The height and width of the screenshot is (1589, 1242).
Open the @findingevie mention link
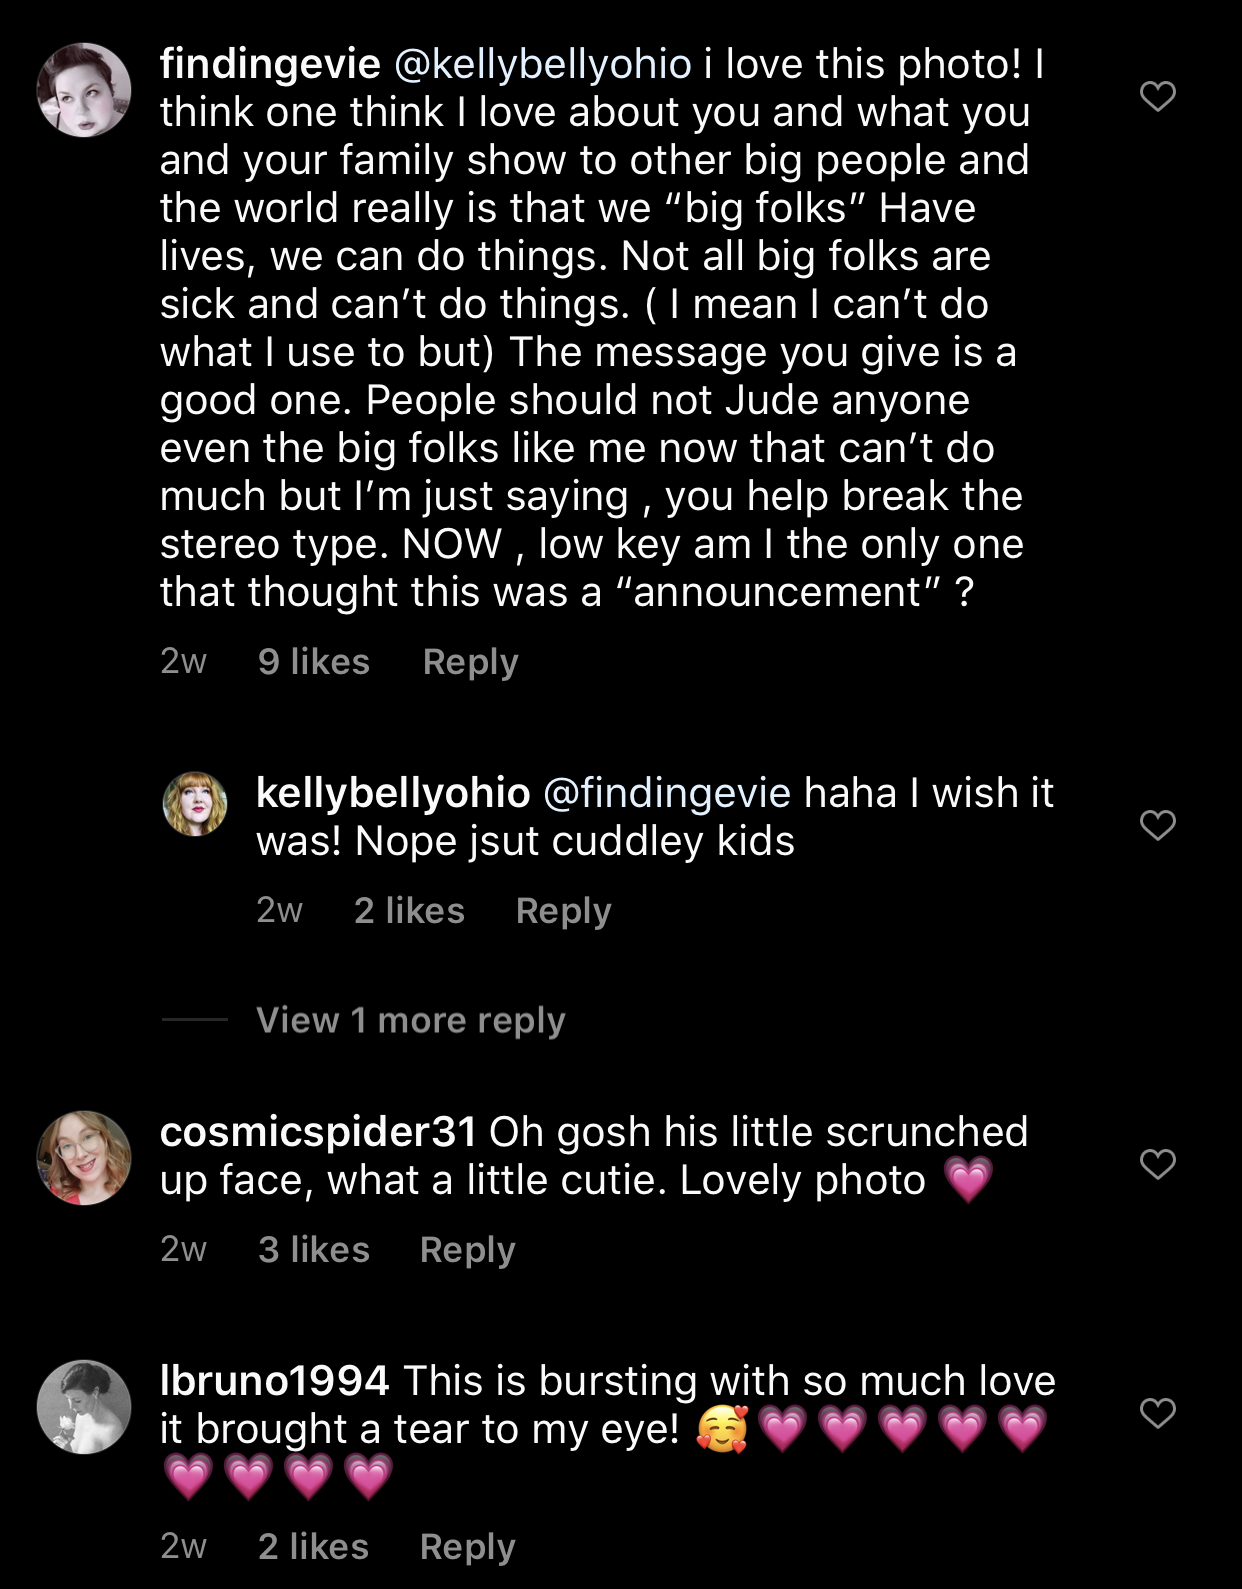tap(667, 794)
